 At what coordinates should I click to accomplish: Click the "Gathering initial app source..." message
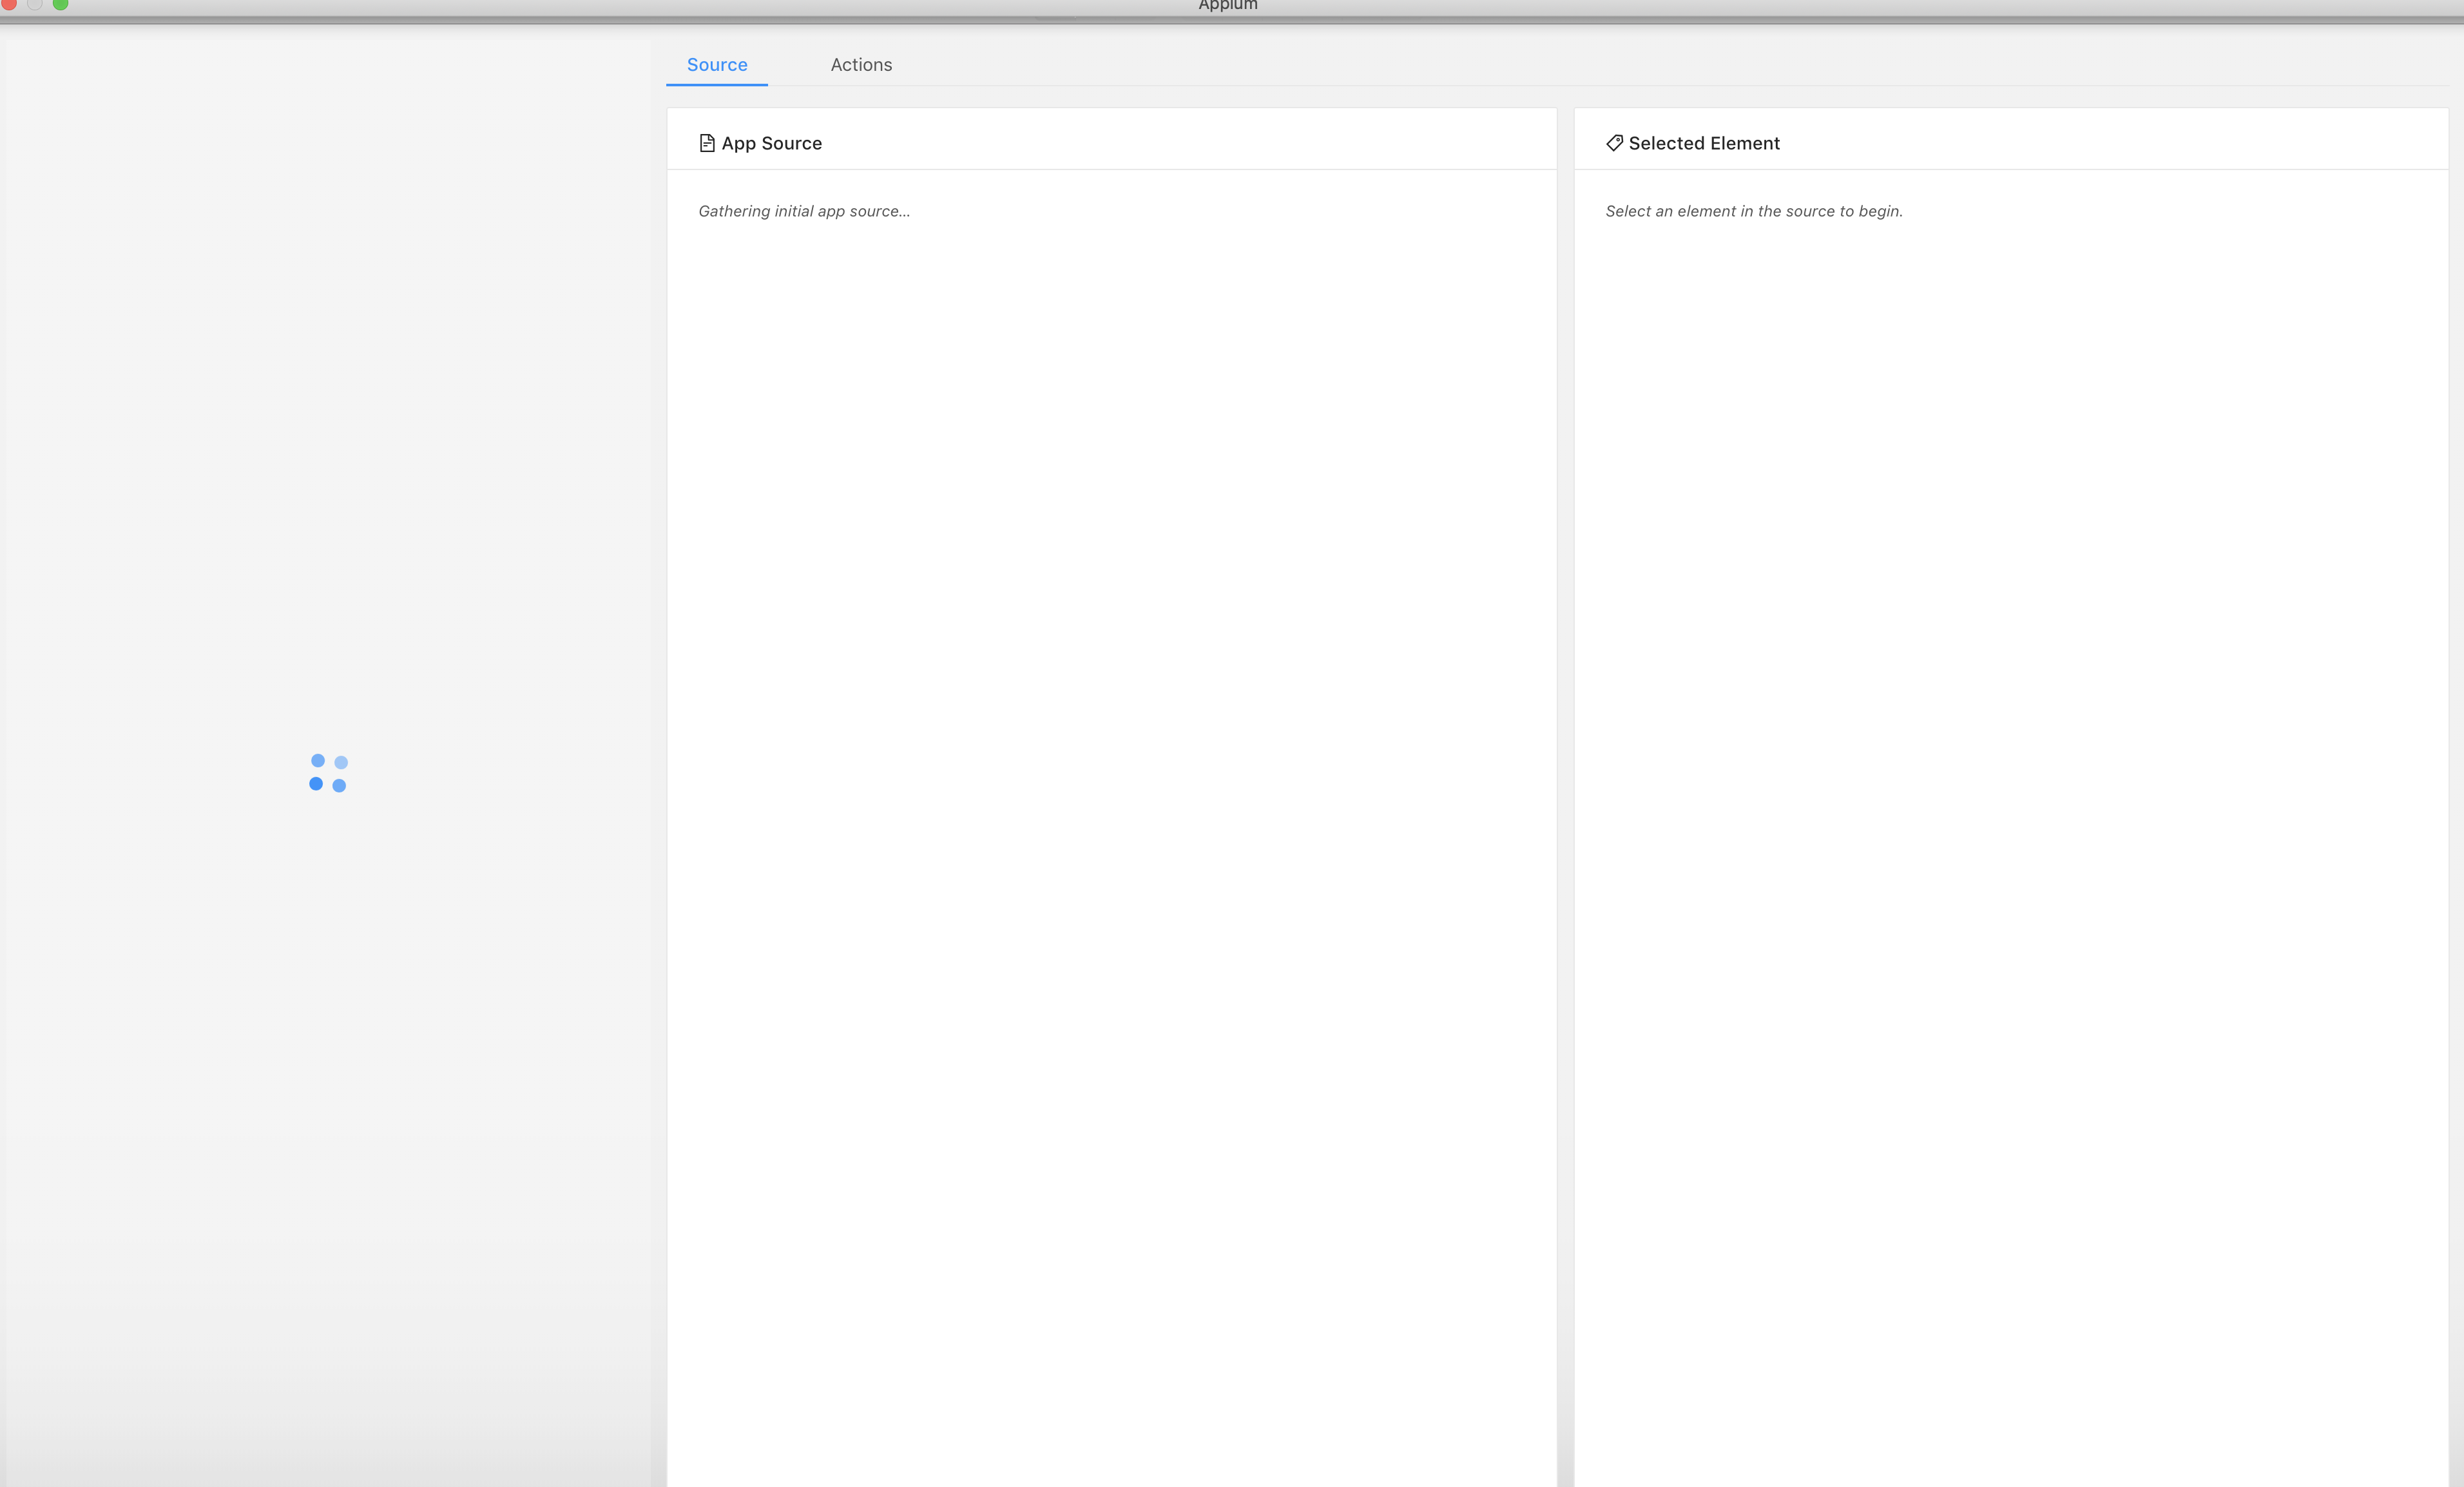coord(804,211)
